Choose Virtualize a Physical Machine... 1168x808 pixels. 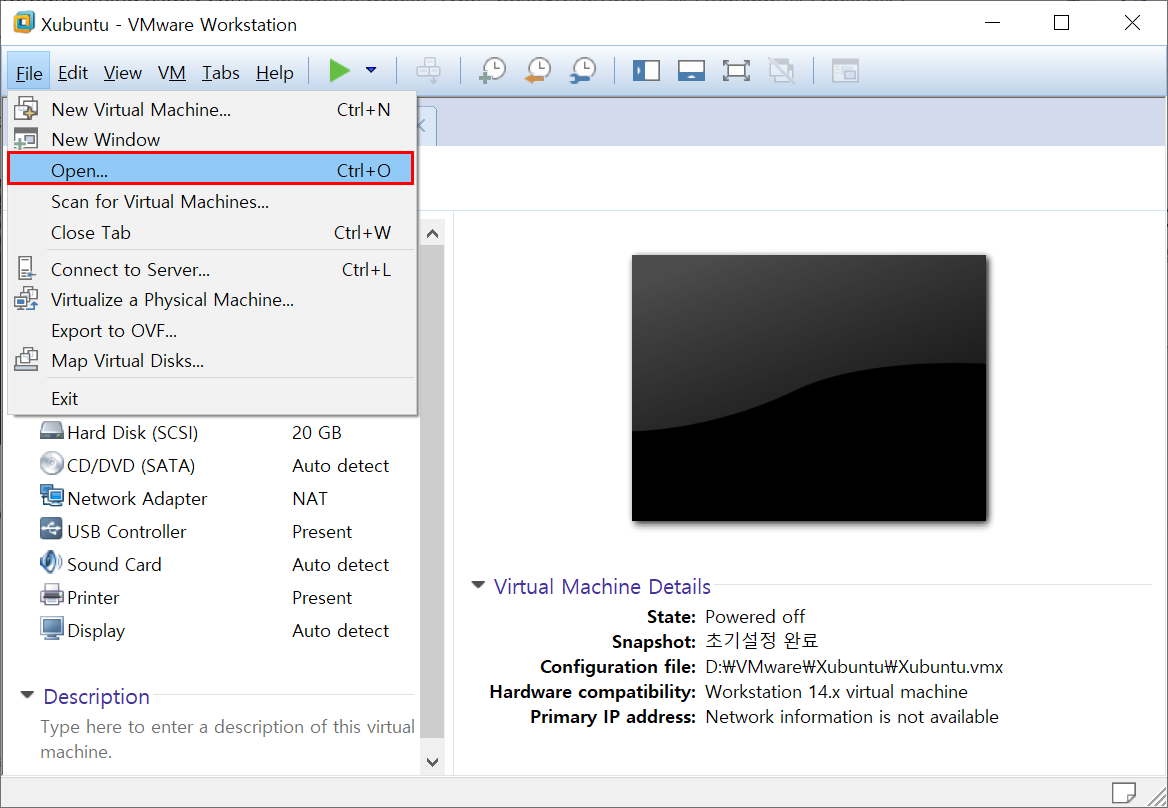[212, 299]
